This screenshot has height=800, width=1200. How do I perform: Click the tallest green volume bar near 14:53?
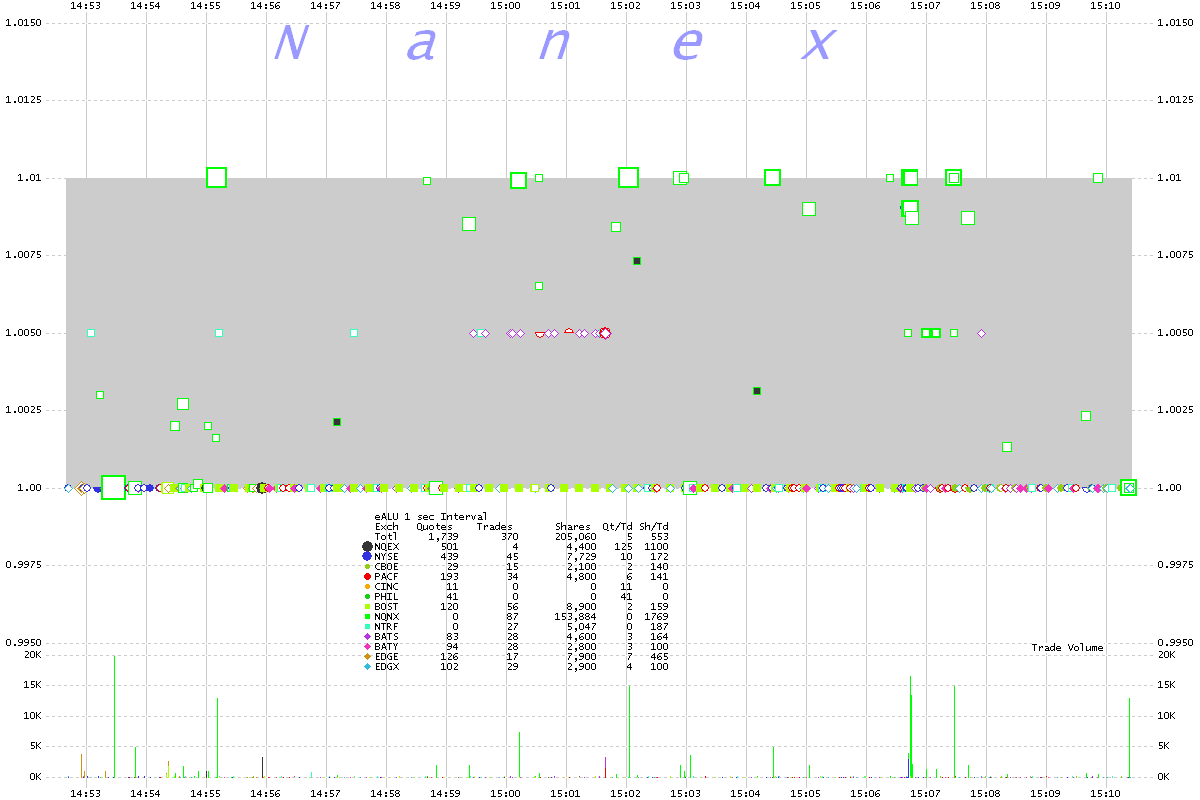tap(115, 716)
